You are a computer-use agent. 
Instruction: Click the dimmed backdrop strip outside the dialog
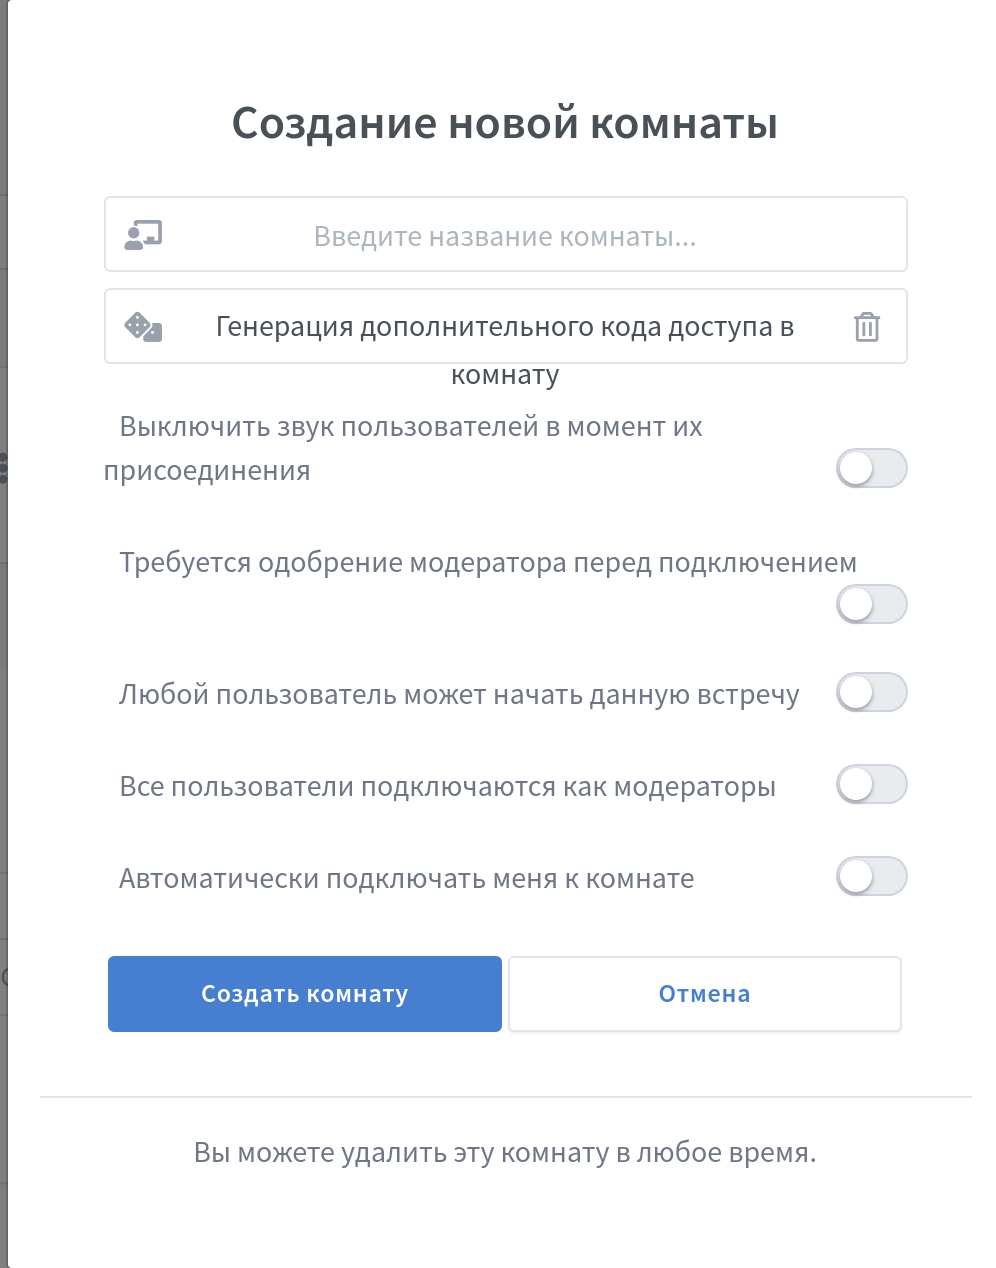pos(3,700)
